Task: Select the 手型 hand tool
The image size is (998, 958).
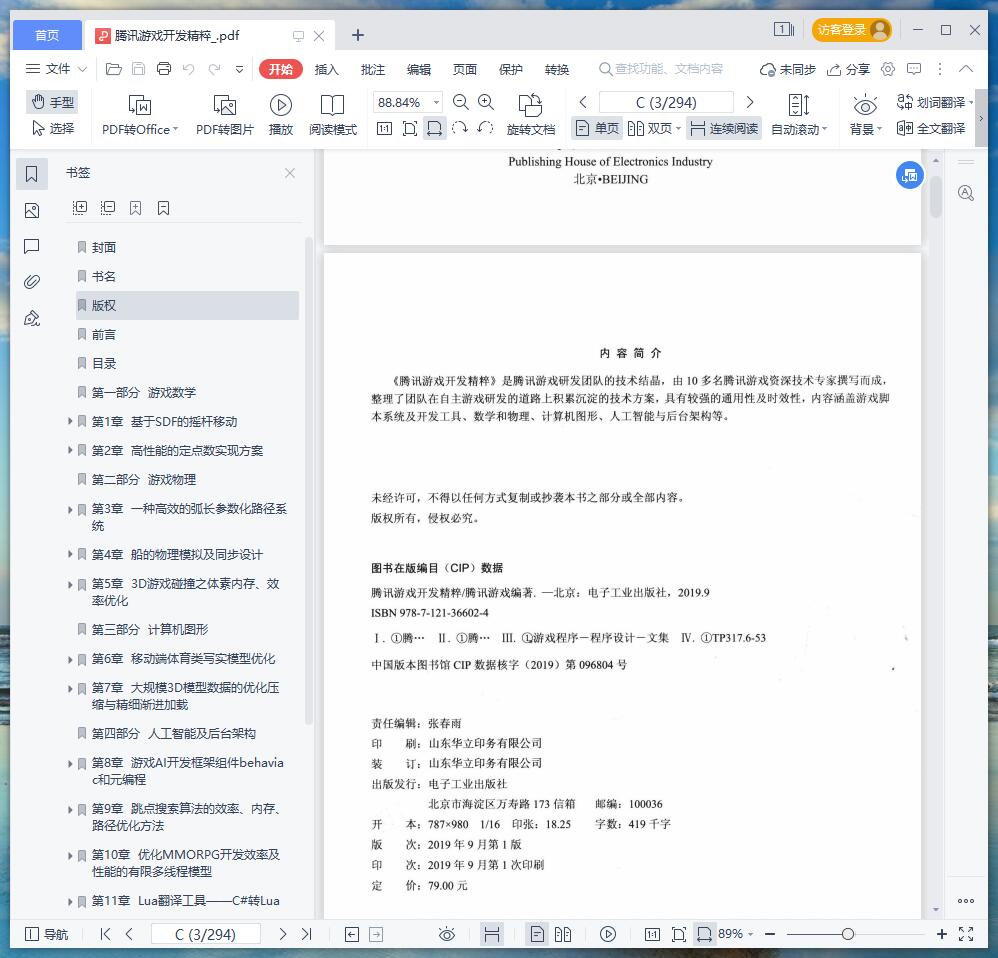Action: click(x=52, y=102)
